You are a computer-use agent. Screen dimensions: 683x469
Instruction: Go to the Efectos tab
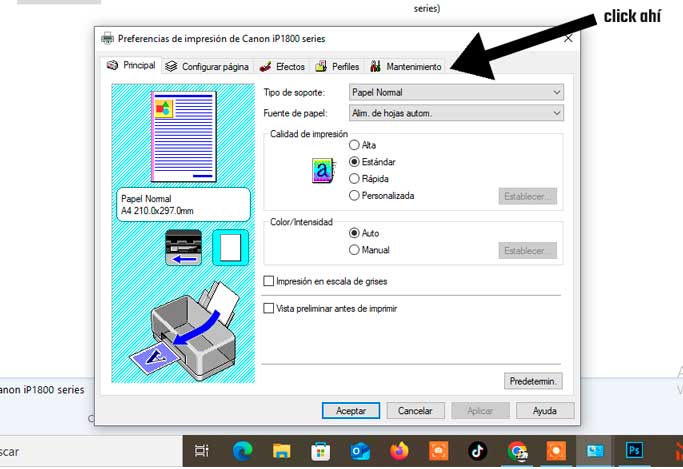click(283, 67)
